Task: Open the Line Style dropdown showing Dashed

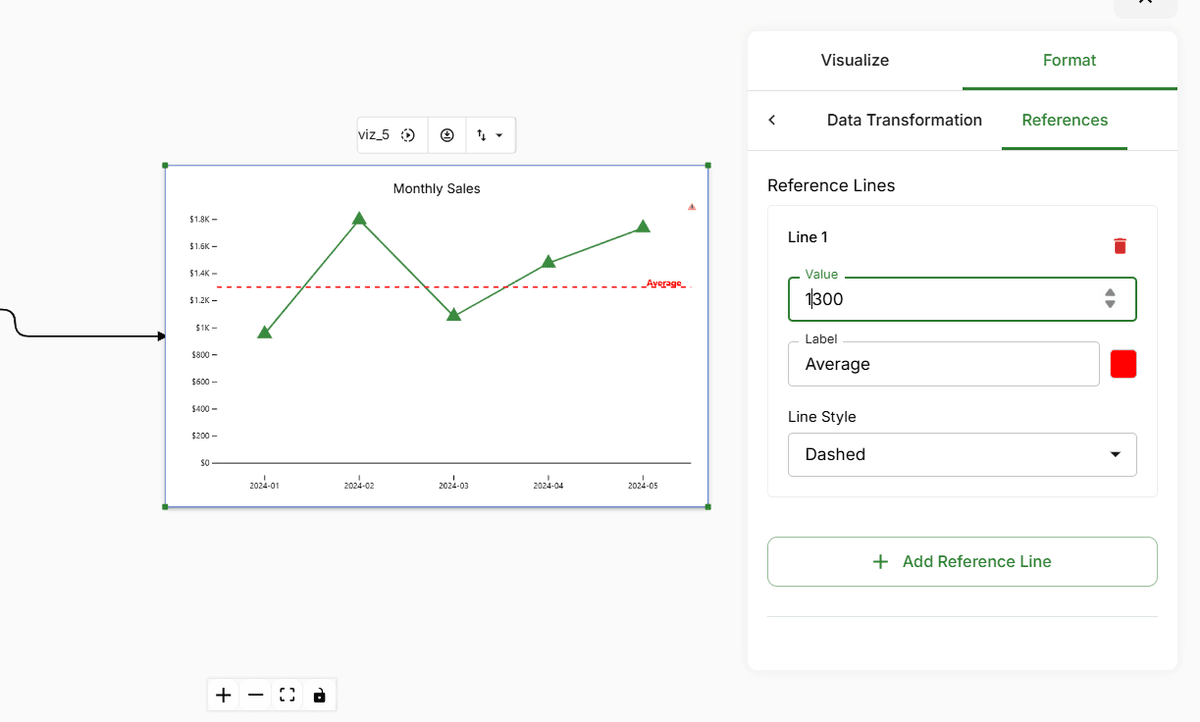Action: click(961, 454)
